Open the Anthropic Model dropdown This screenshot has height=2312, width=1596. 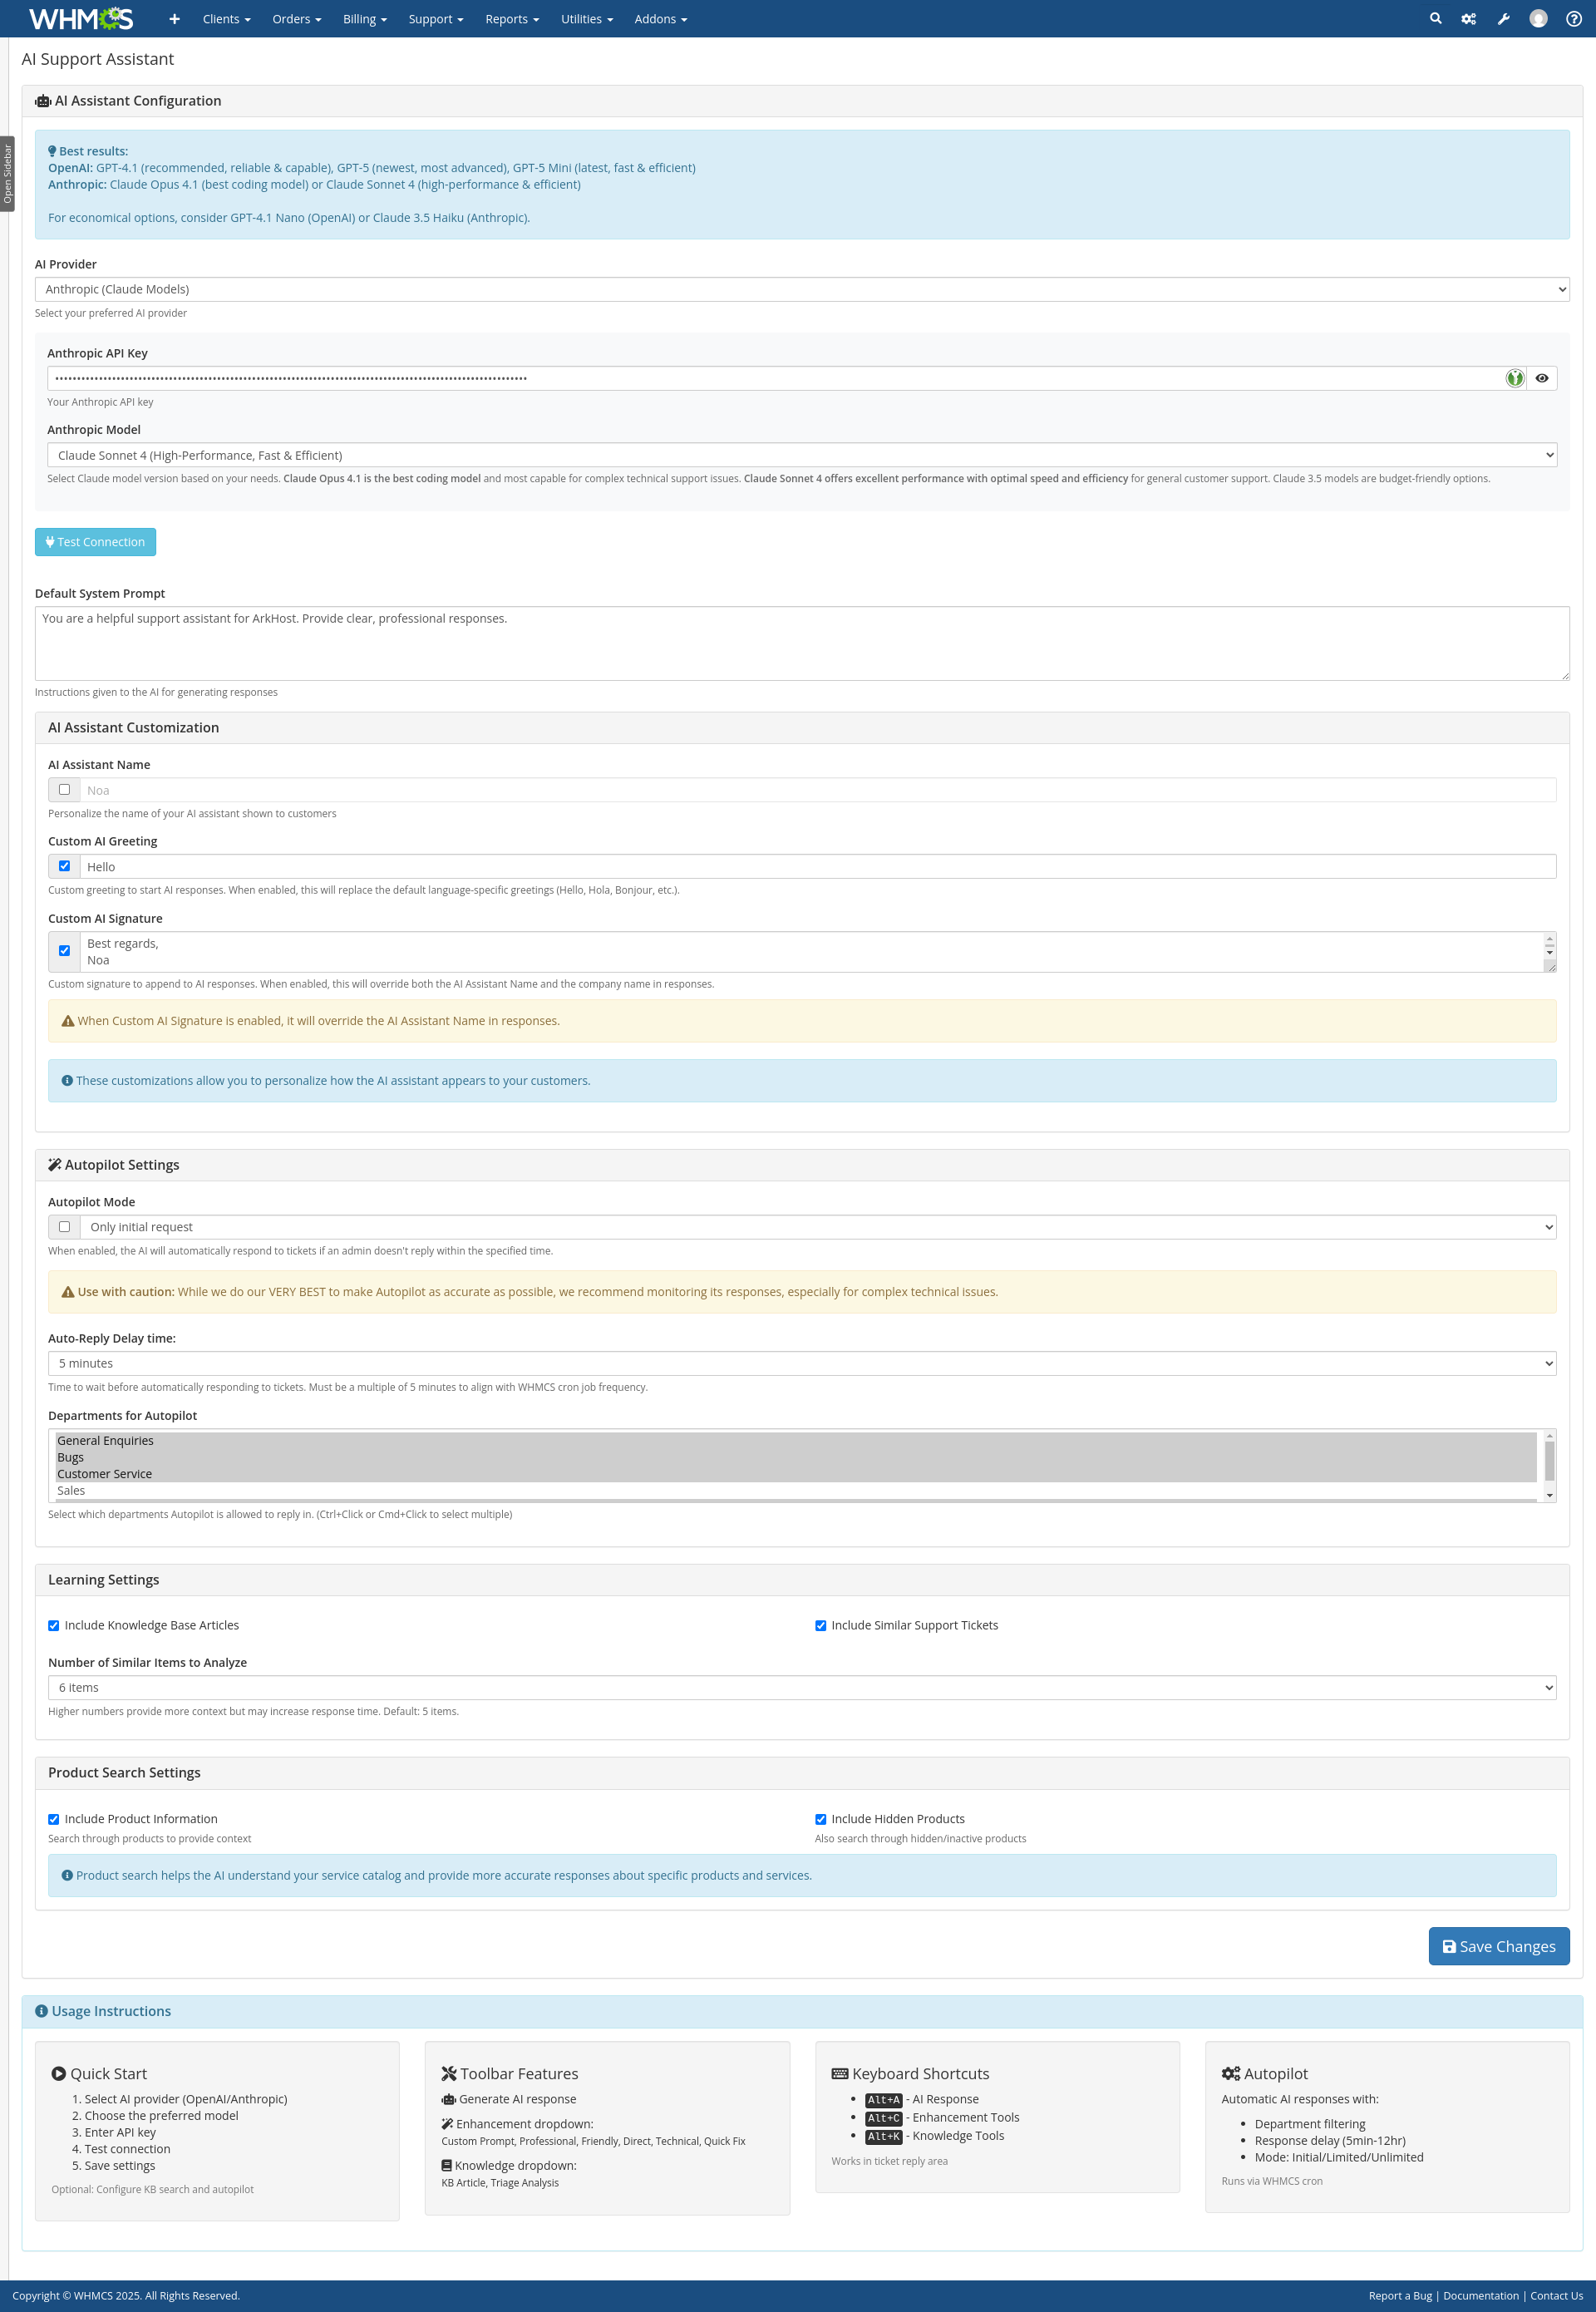pyautogui.click(x=802, y=455)
